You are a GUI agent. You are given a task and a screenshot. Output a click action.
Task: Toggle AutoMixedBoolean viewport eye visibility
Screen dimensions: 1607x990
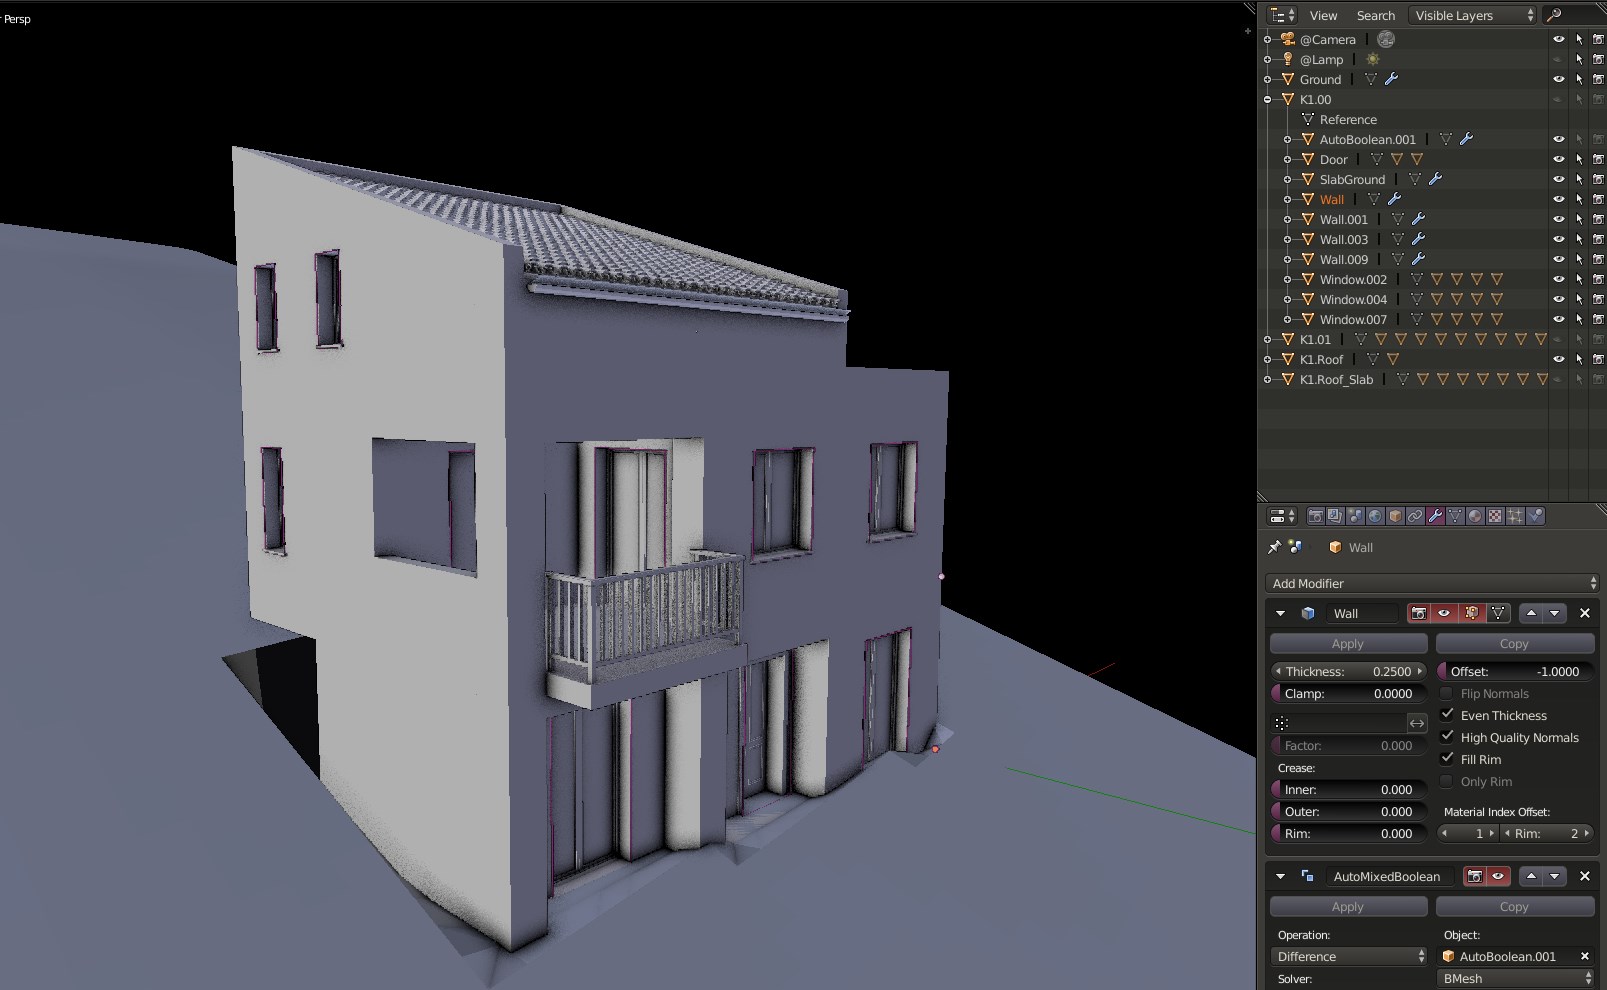(x=1498, y=876)
